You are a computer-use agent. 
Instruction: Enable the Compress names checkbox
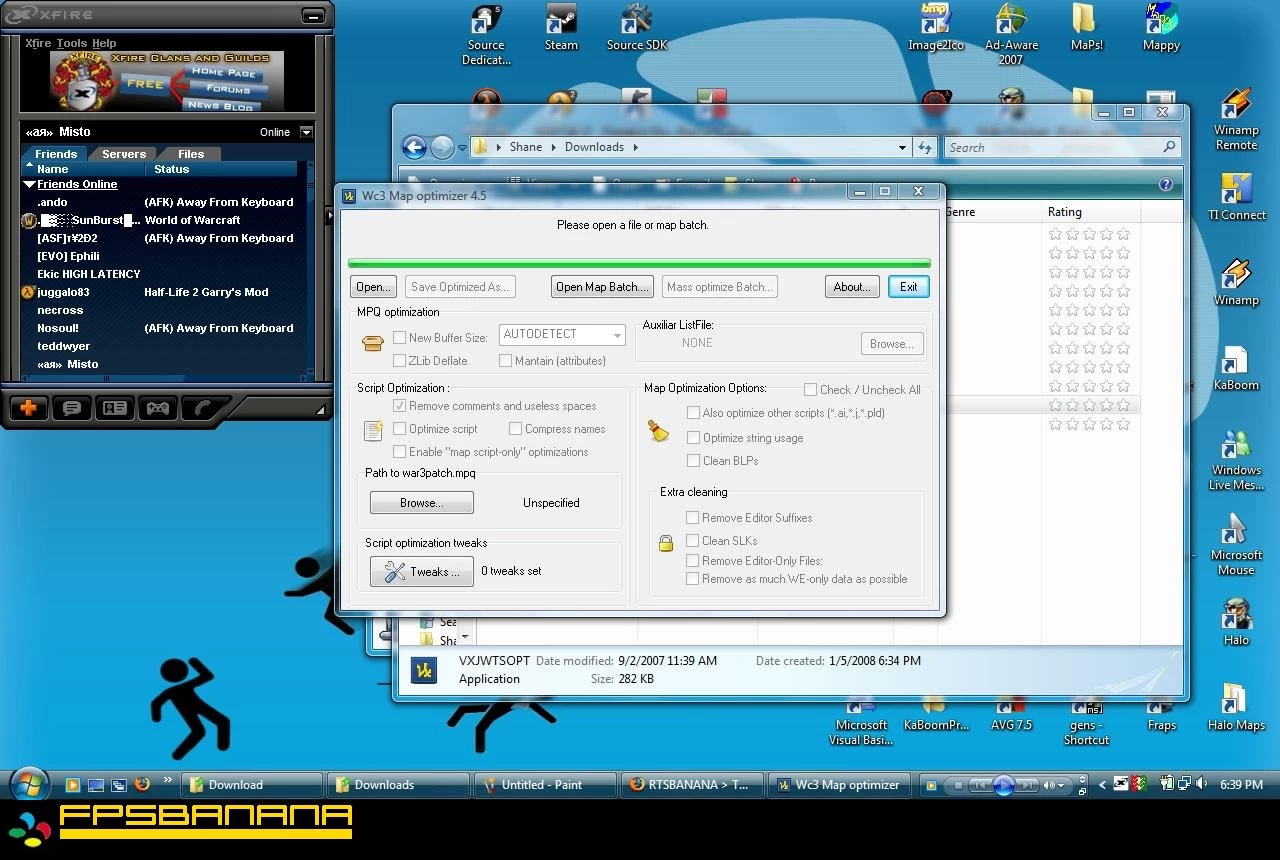(x=515, y=429)
